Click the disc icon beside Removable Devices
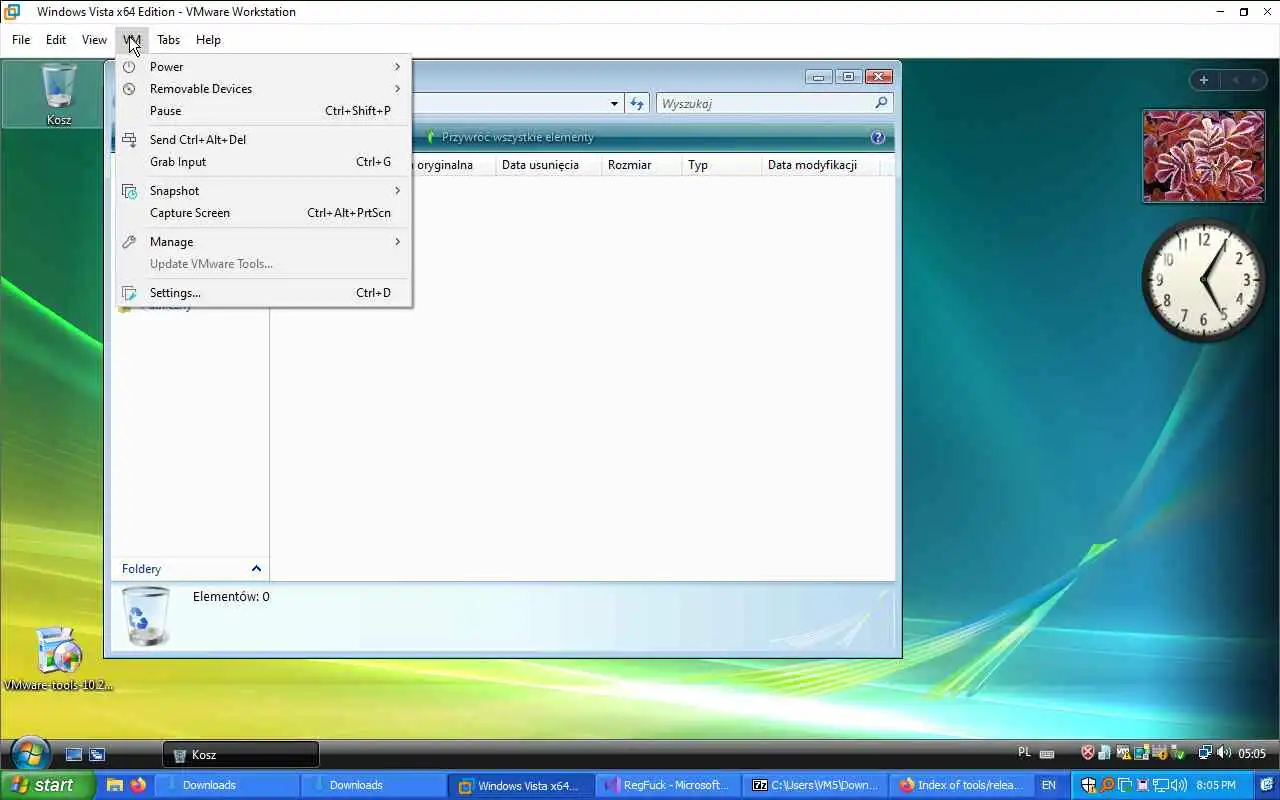Screen dimensions: 1280x800 (x=129, y=89)
